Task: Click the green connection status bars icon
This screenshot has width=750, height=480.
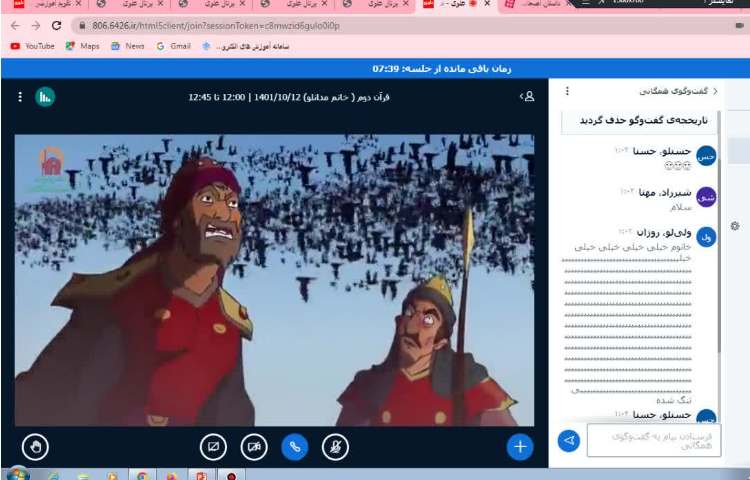Action: pos(45,97)
